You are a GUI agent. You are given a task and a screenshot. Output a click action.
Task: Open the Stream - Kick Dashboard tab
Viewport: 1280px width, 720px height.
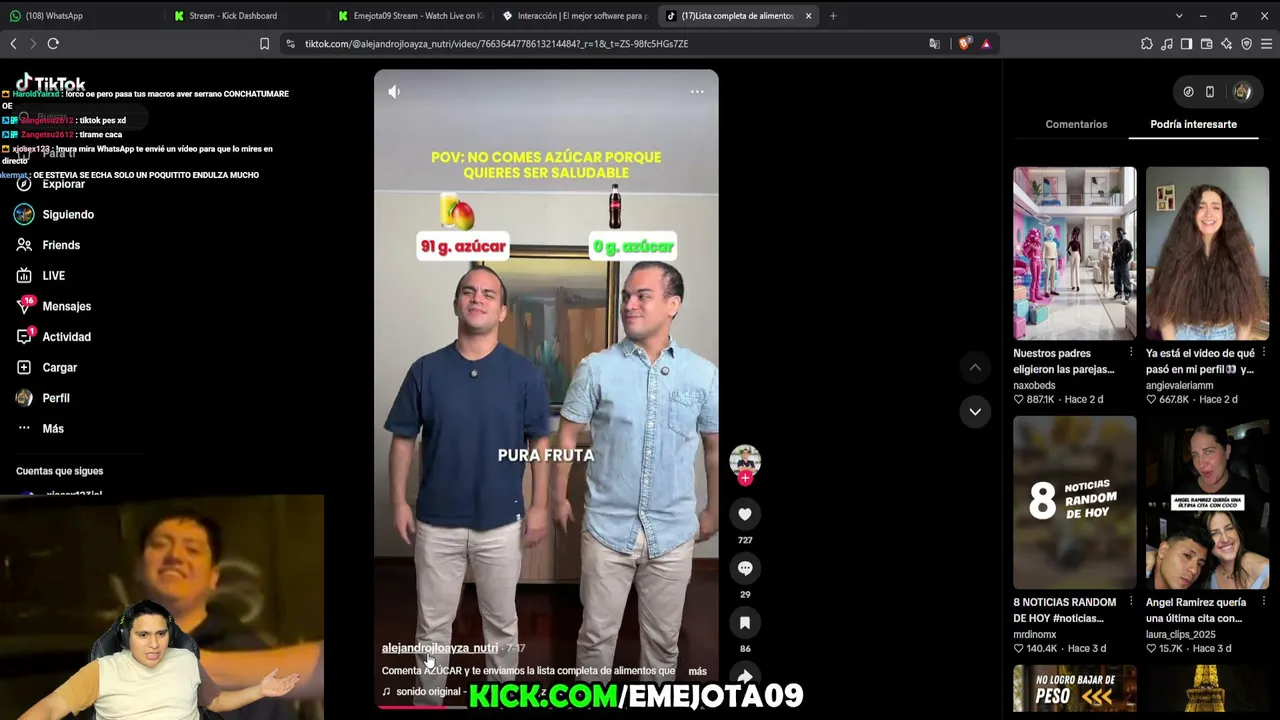tap(246, 16)
